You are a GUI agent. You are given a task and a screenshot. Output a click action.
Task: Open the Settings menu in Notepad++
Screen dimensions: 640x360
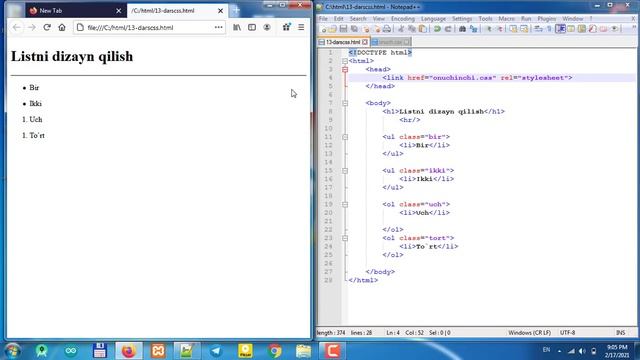pyautogui.click(x=462, y=19)
